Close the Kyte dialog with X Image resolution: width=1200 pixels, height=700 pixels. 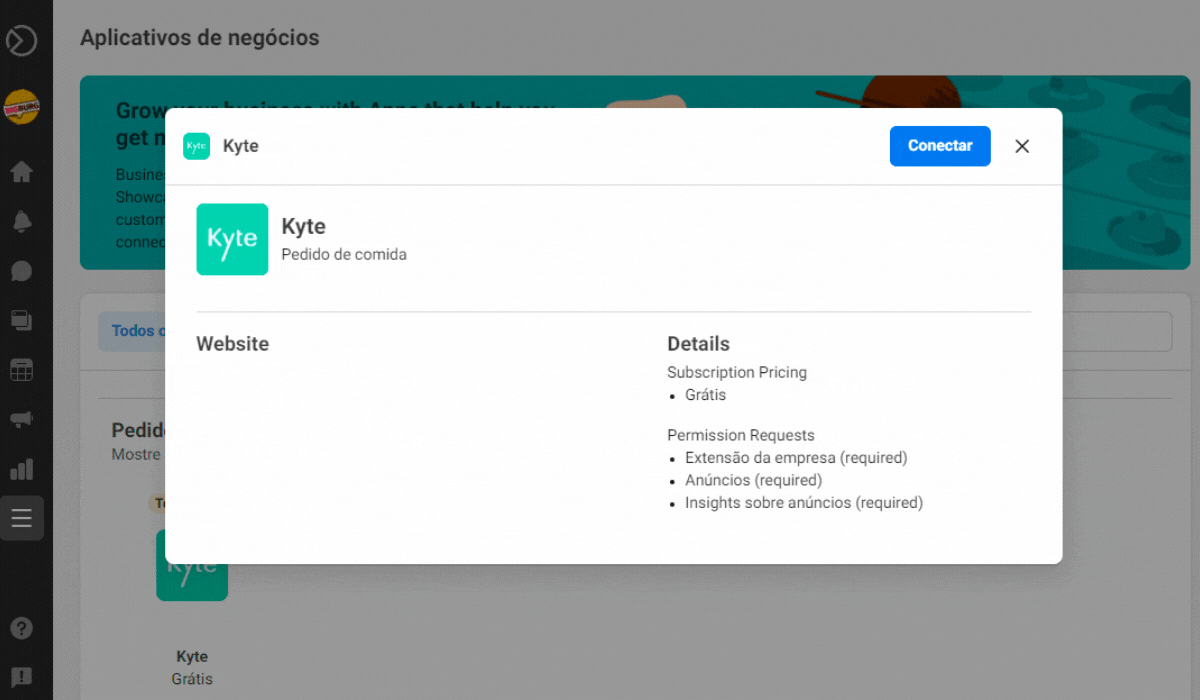tap(1022, 146)
